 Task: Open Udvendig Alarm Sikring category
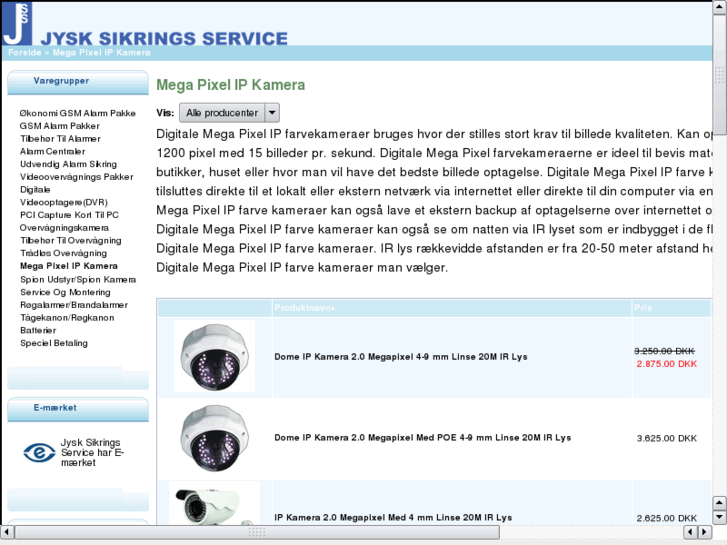tap(68, 164)
